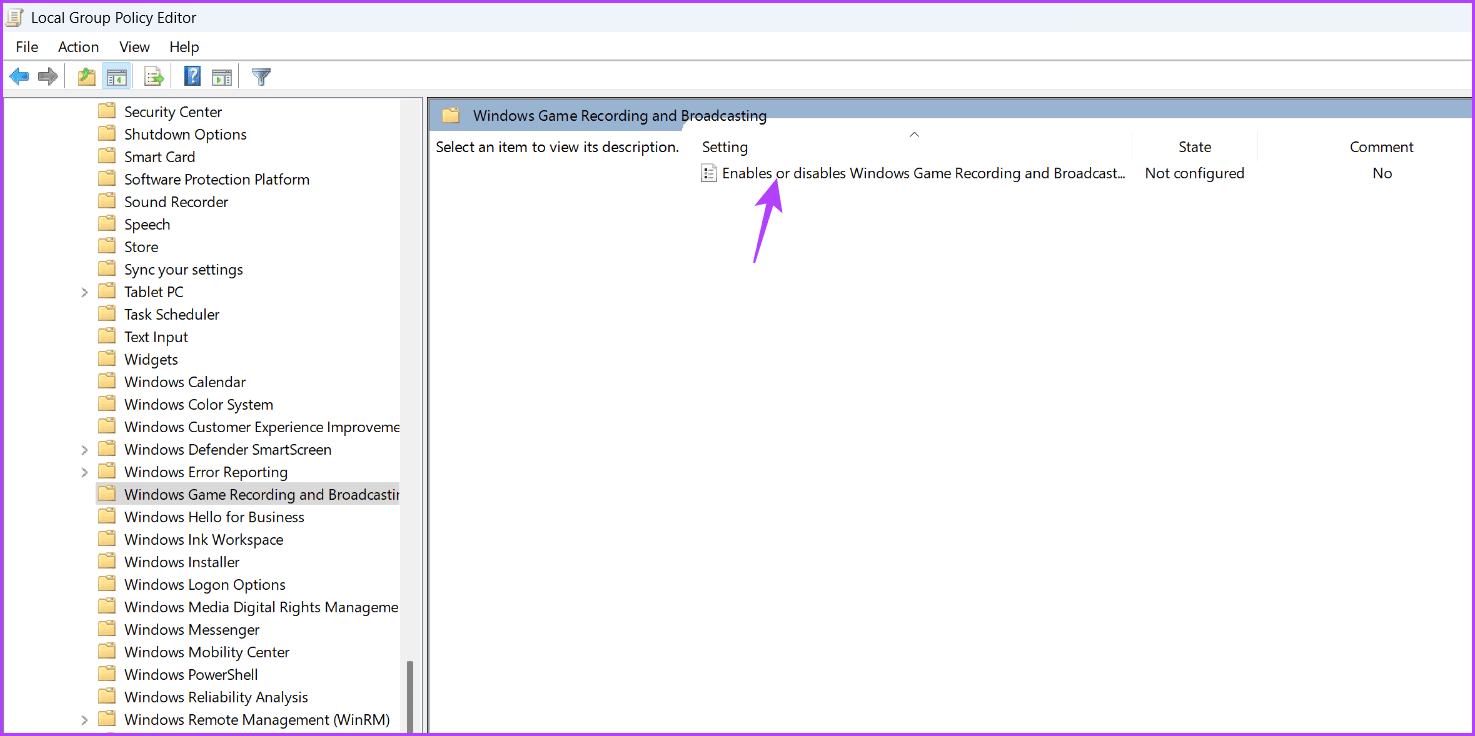1475x736 pixels.
Task: Select Text Input folder
Action: [156, 337]
